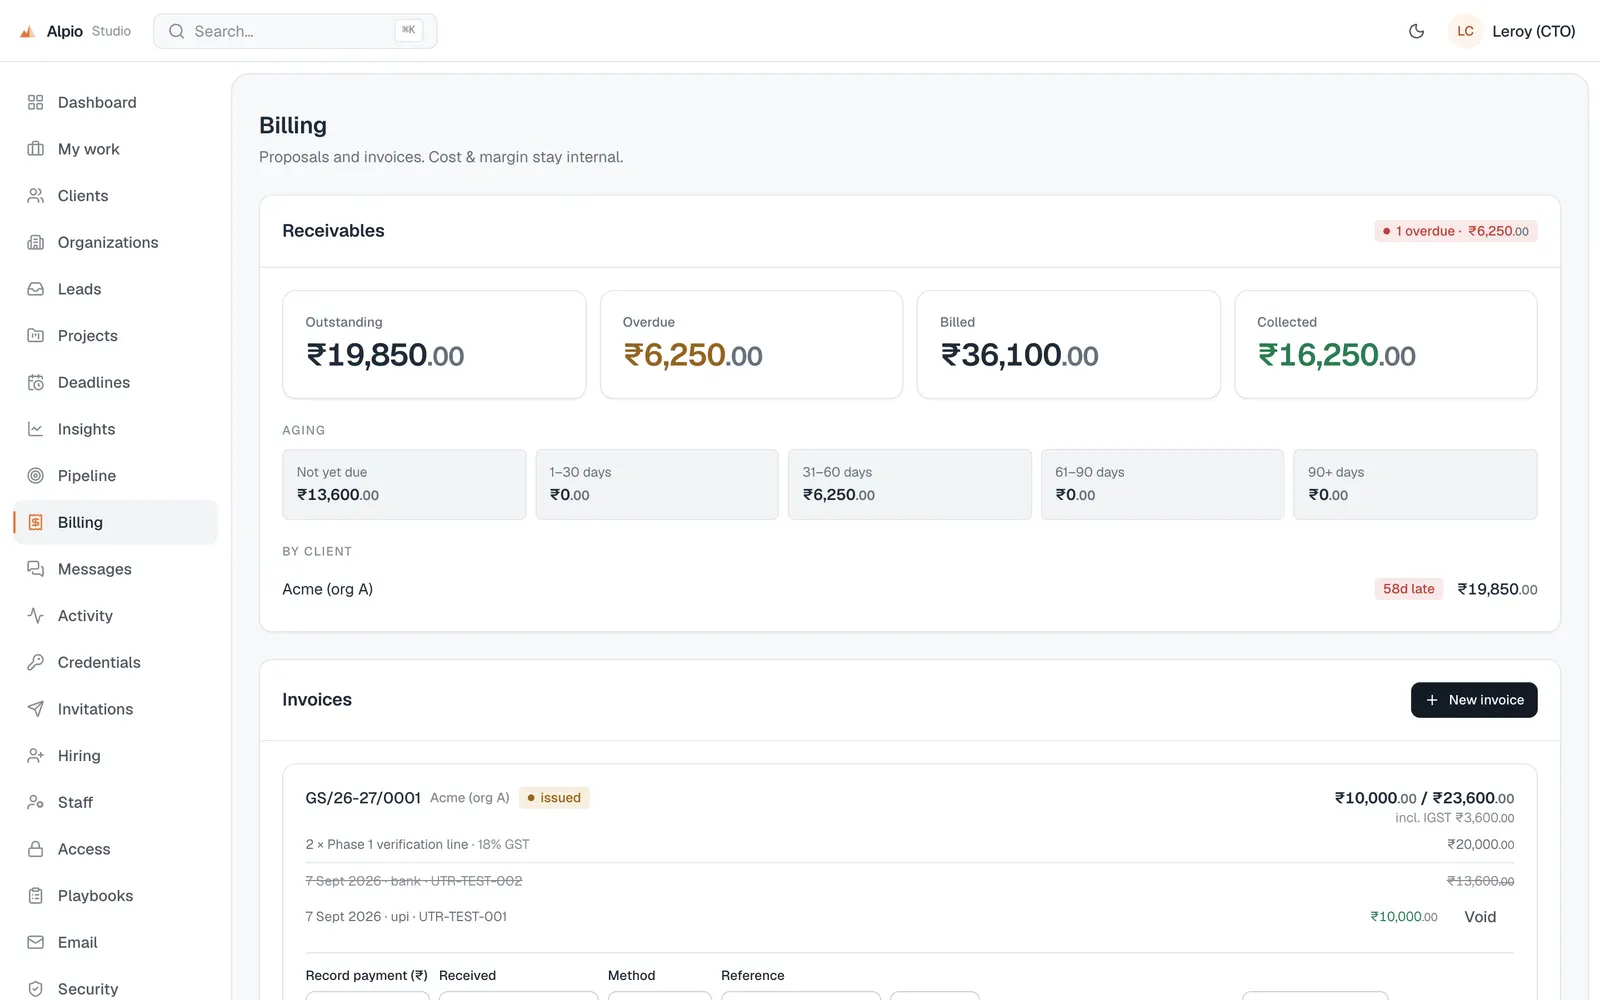Click the 31–60 days aging bucket
The image size is (1600, 1000).
[910, 484]
